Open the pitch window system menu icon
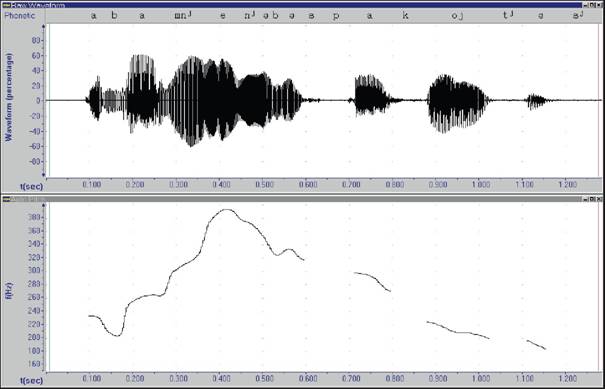 [6, 199]
